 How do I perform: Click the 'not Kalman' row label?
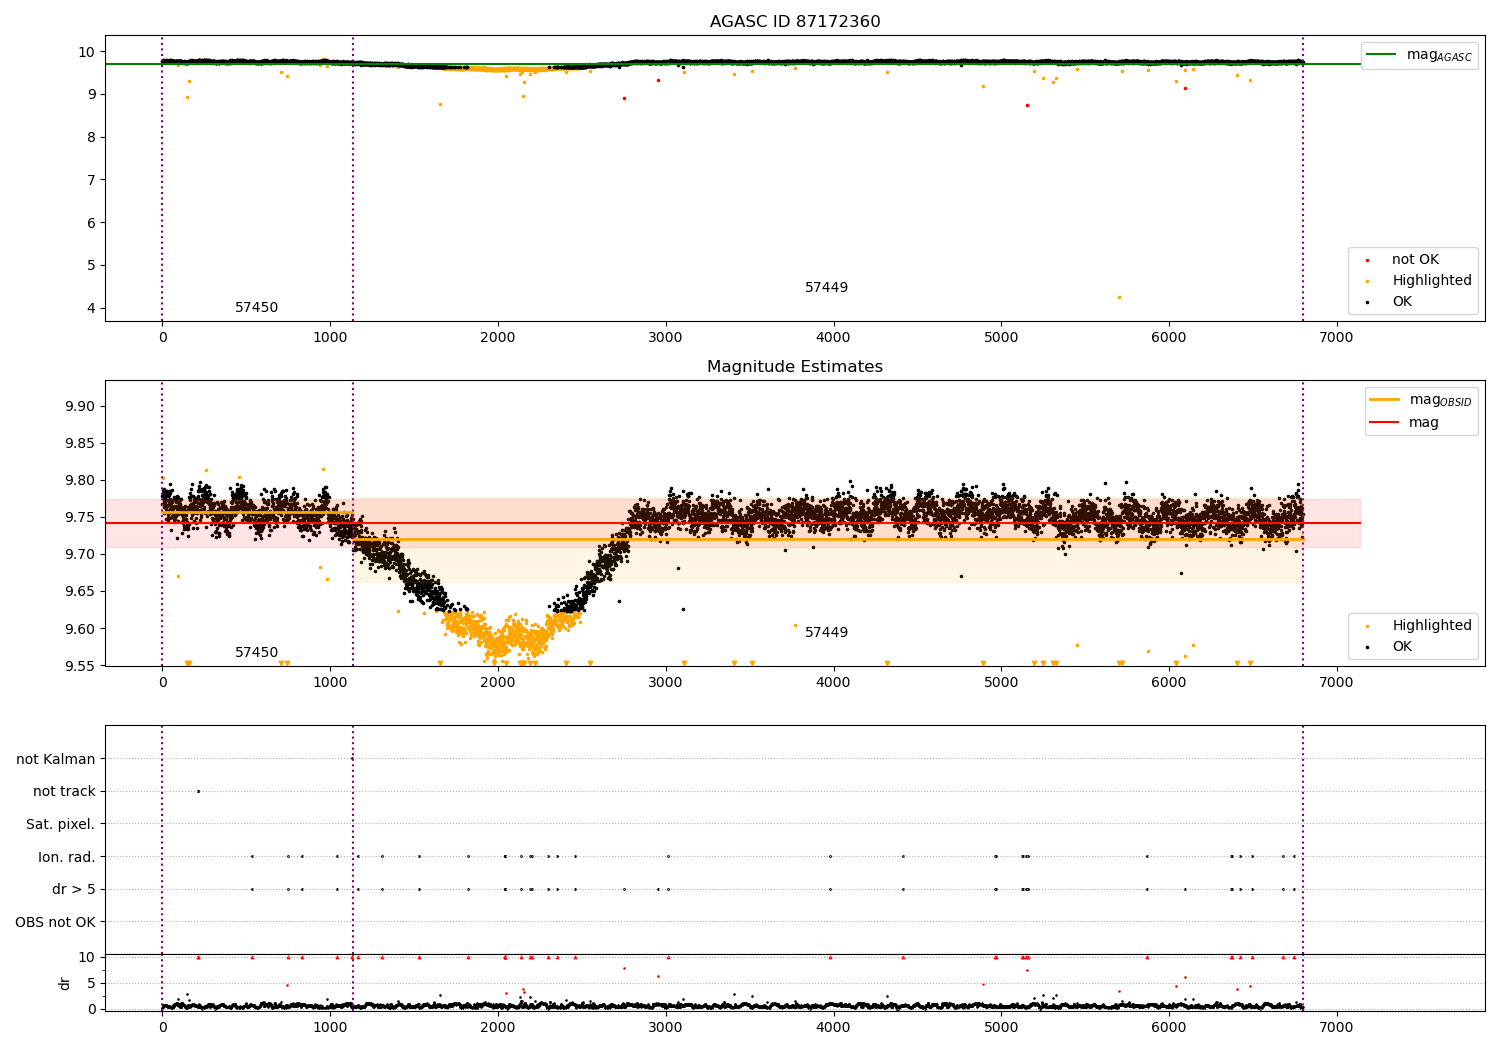point(56,759)
